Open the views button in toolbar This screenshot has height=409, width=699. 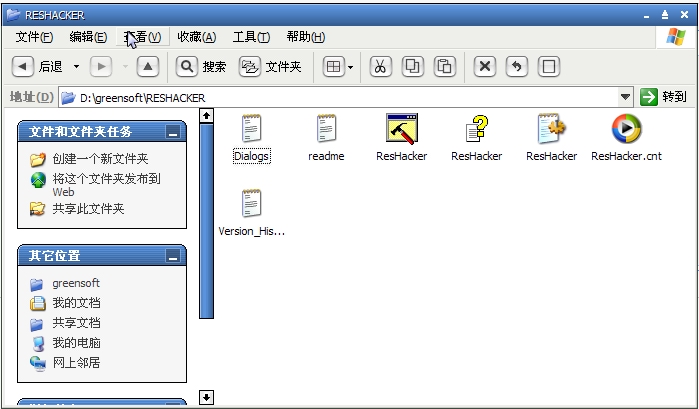(x=333, y=67)
